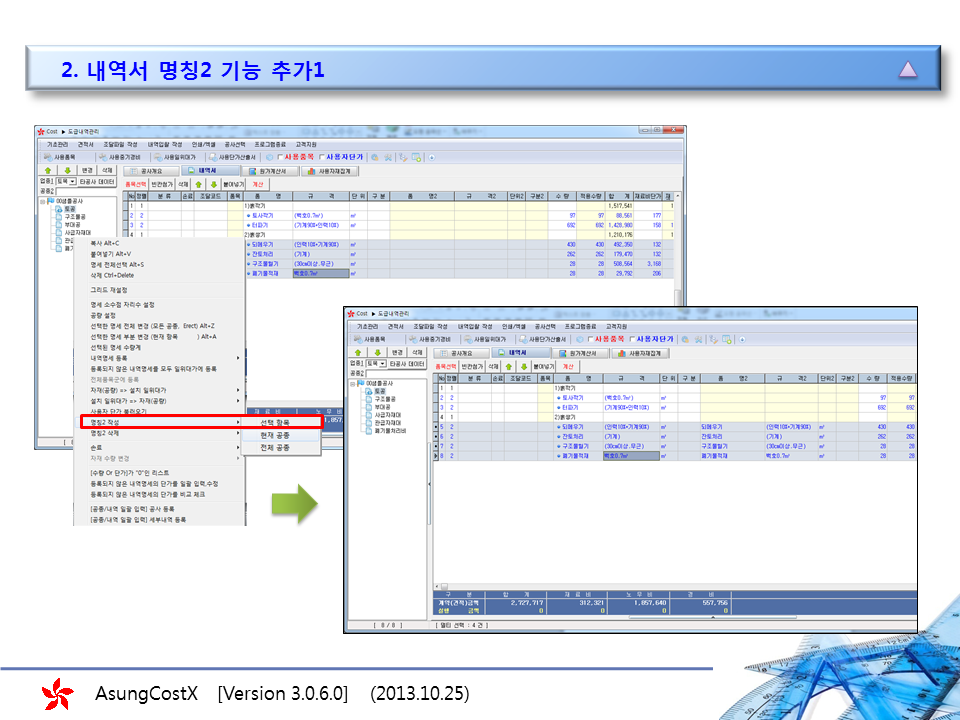Image resolution: width=960 pixels, height=720 pixels.
Task: Open 인쇄/엑셀 menu in front window
Action: pyautogui.click(x=514, y=326)
